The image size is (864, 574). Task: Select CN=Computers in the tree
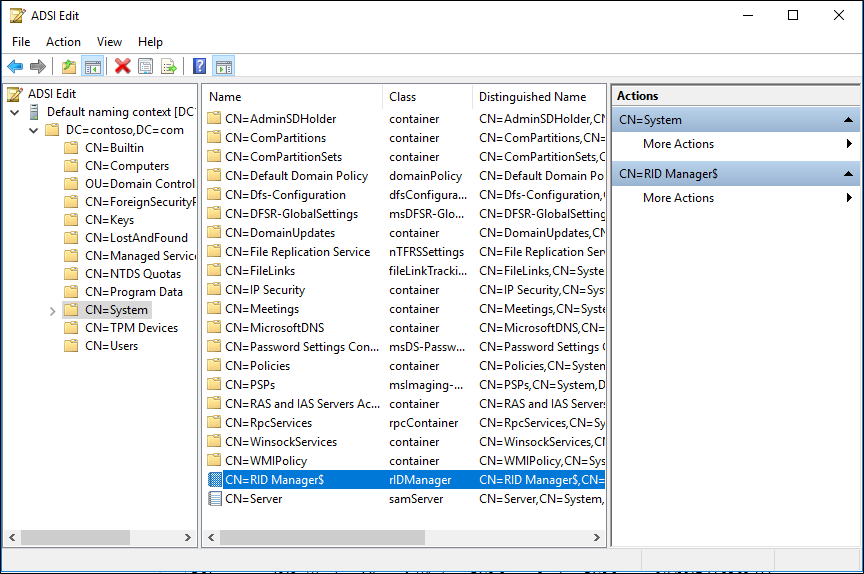pos(127,166)
